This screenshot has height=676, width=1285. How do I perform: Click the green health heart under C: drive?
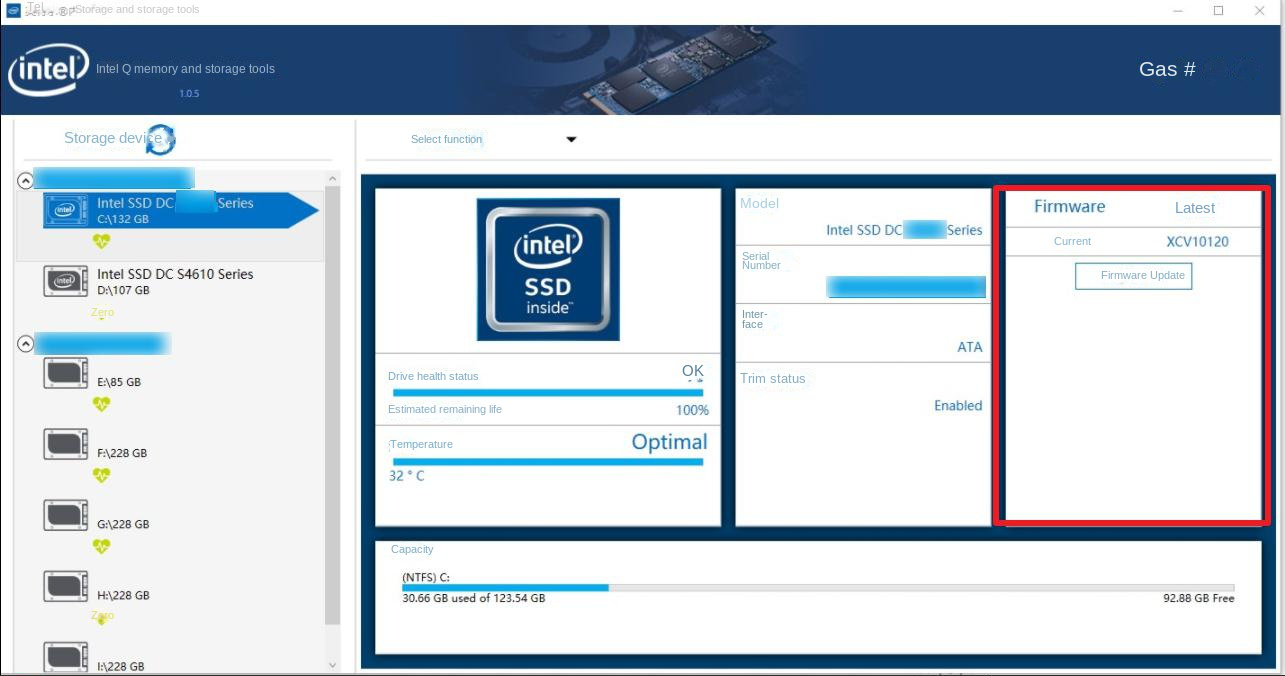101,241
